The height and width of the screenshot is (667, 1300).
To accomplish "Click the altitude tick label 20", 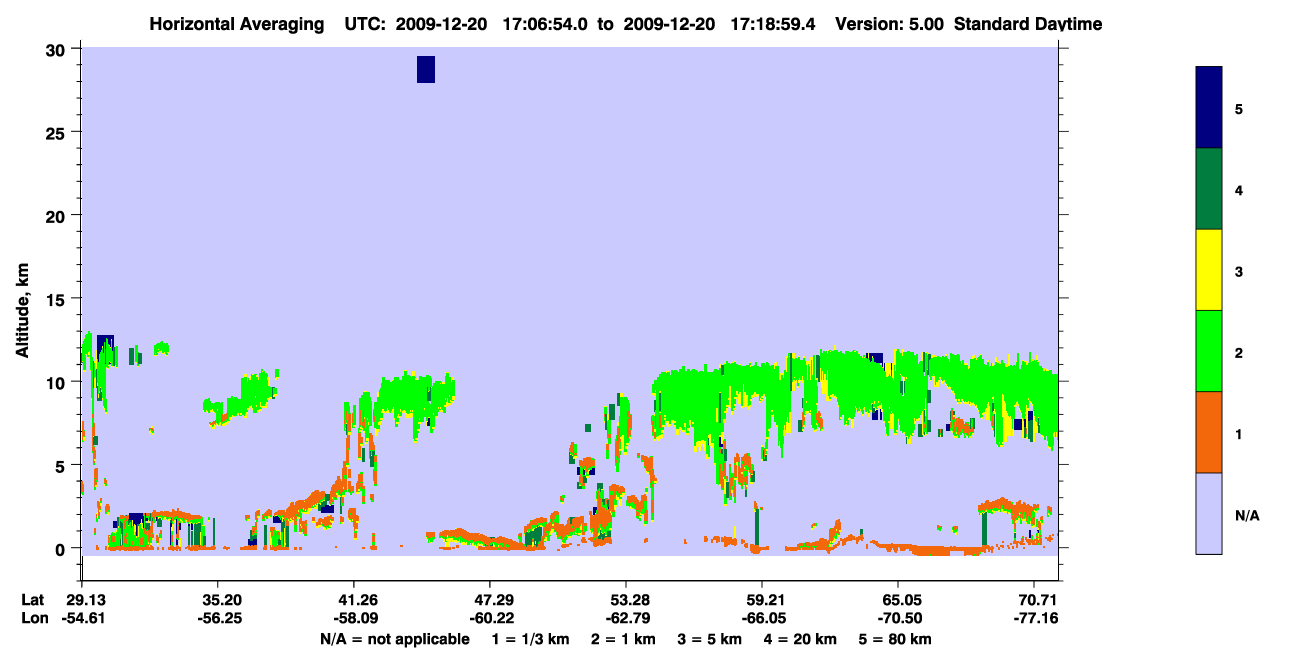I will pyautogui.click(x=57, y=216).
